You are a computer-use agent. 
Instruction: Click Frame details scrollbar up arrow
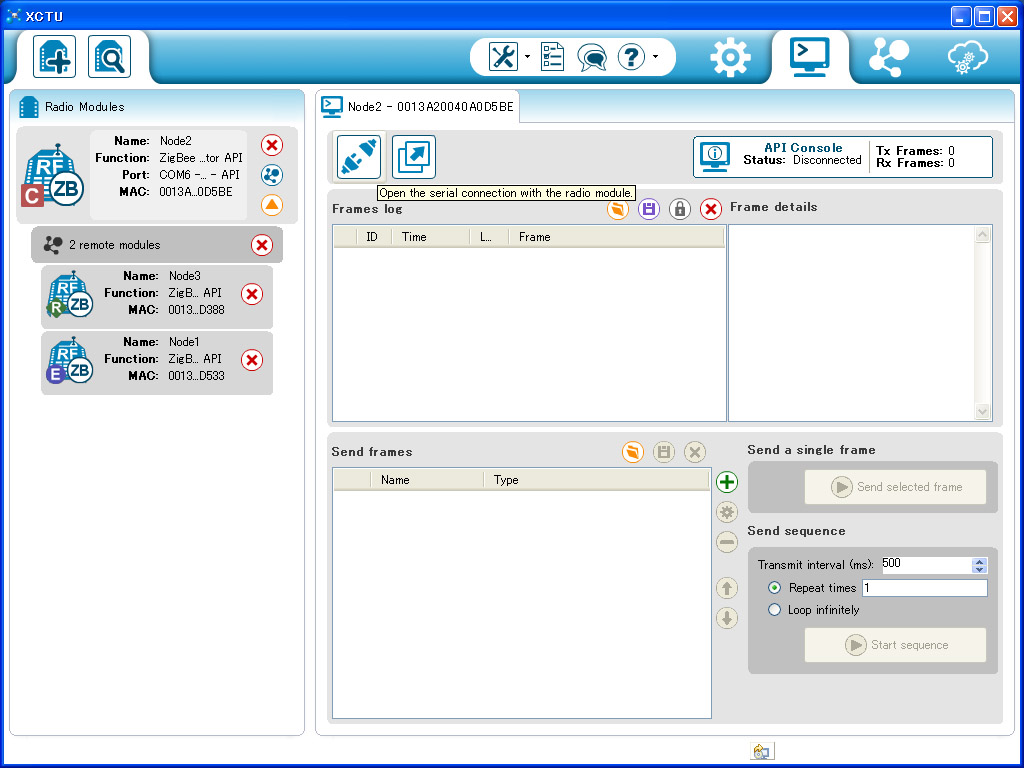tap(982, 234)
